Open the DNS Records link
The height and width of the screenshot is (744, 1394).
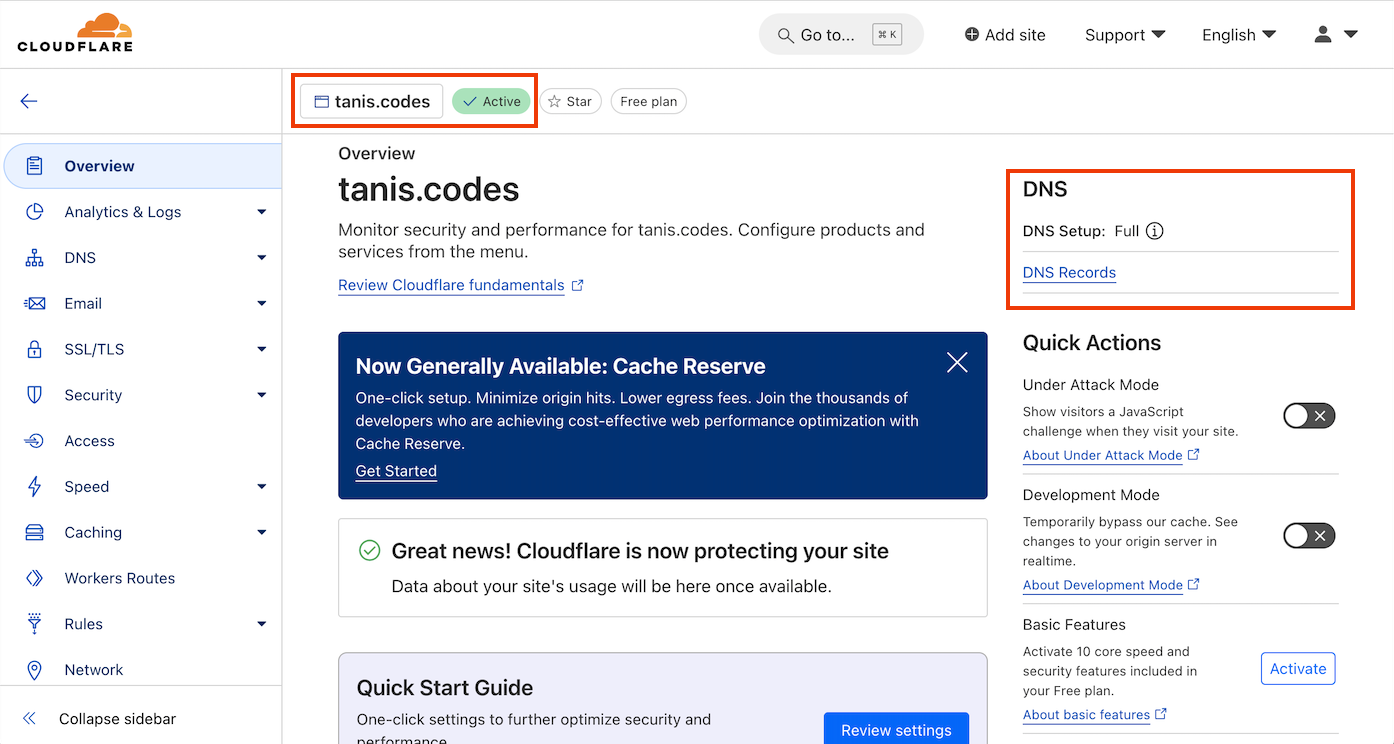coord(1069,272)
